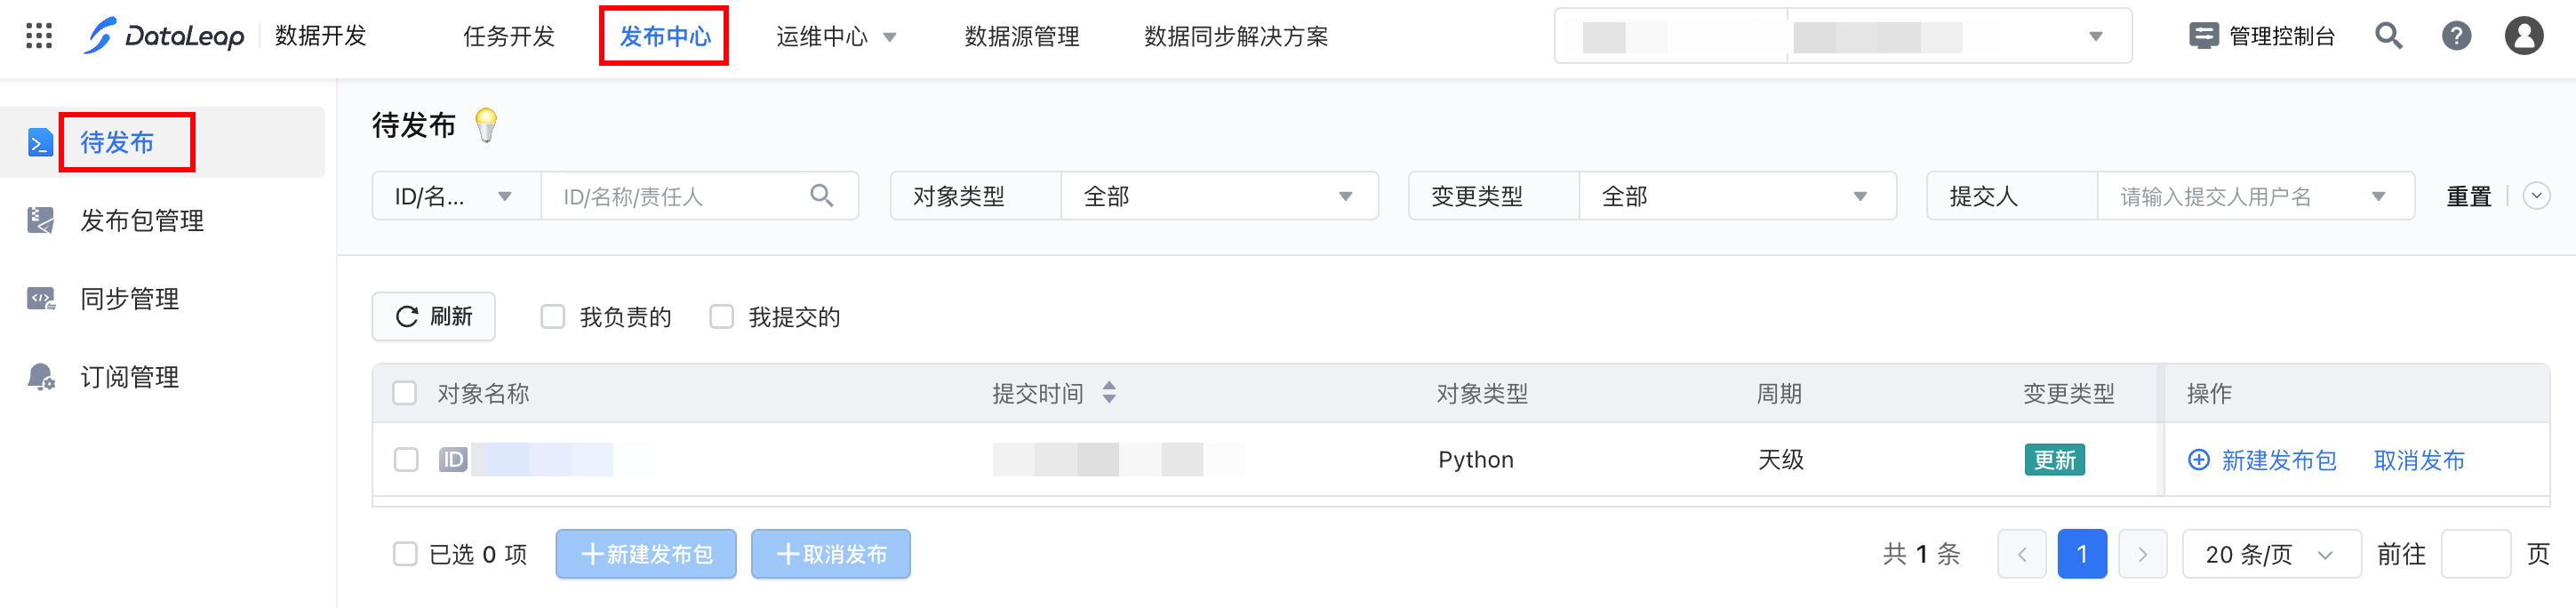2576x608 pixels.
Task: Go to the 任务开发 tab
Action: pos(508,36)
